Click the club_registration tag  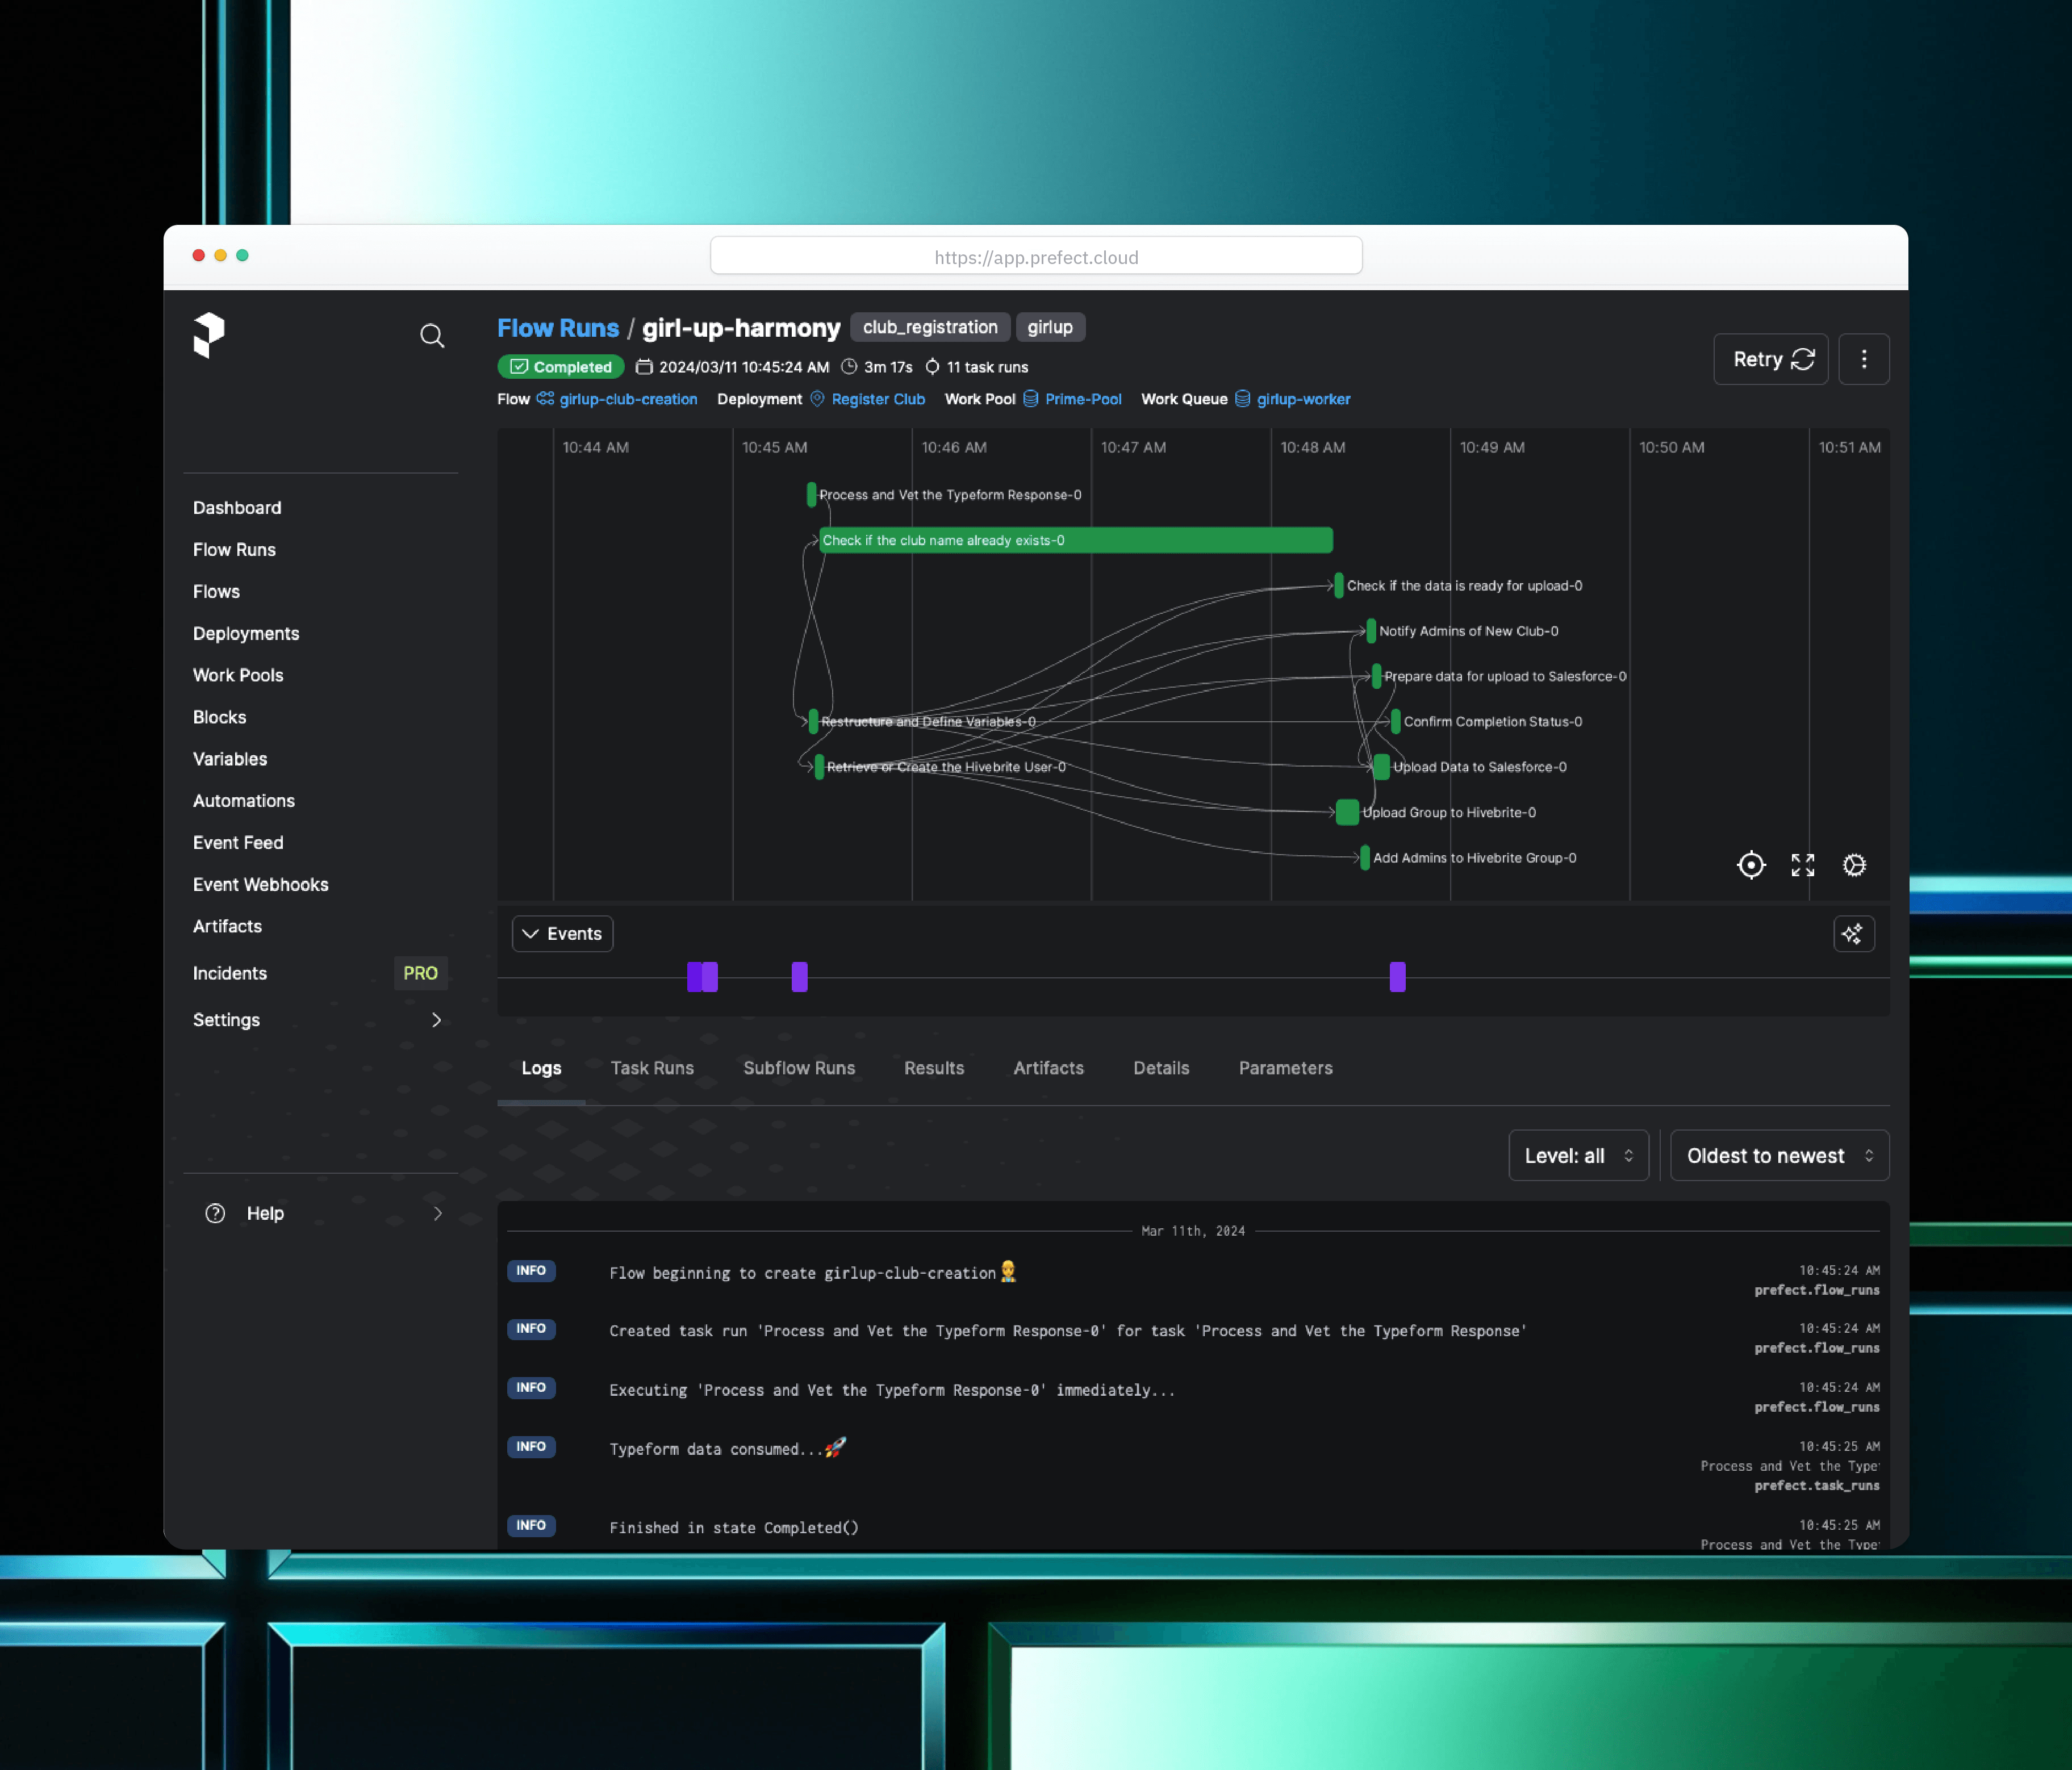[929, 327]
